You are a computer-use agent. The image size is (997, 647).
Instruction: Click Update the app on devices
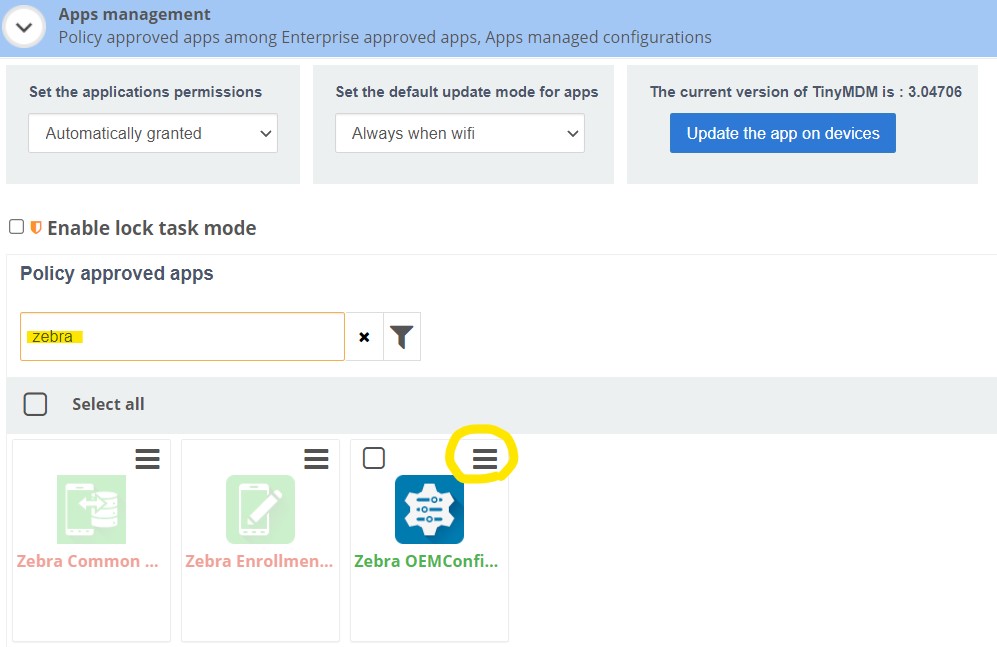coord(782,131)
